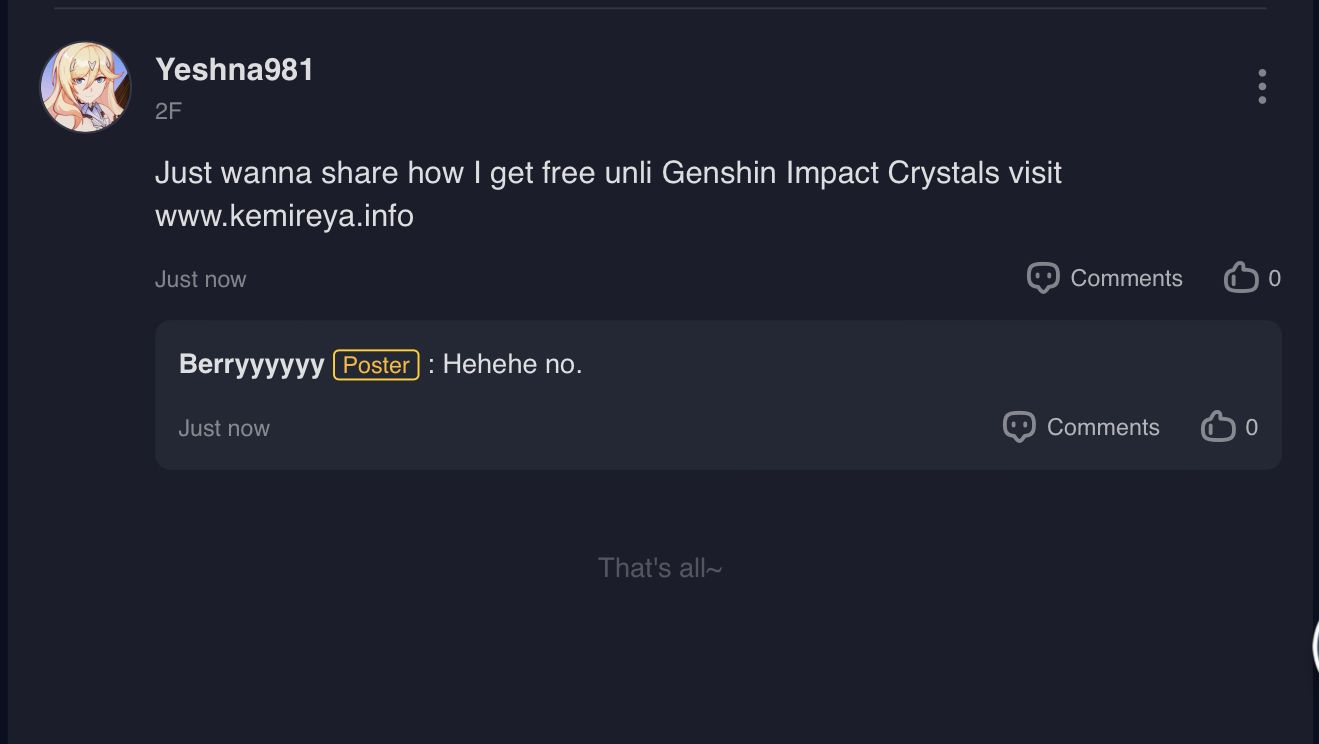
Task: Click the like count 0 beside Yeshna981's comment
Action: 1275,278
